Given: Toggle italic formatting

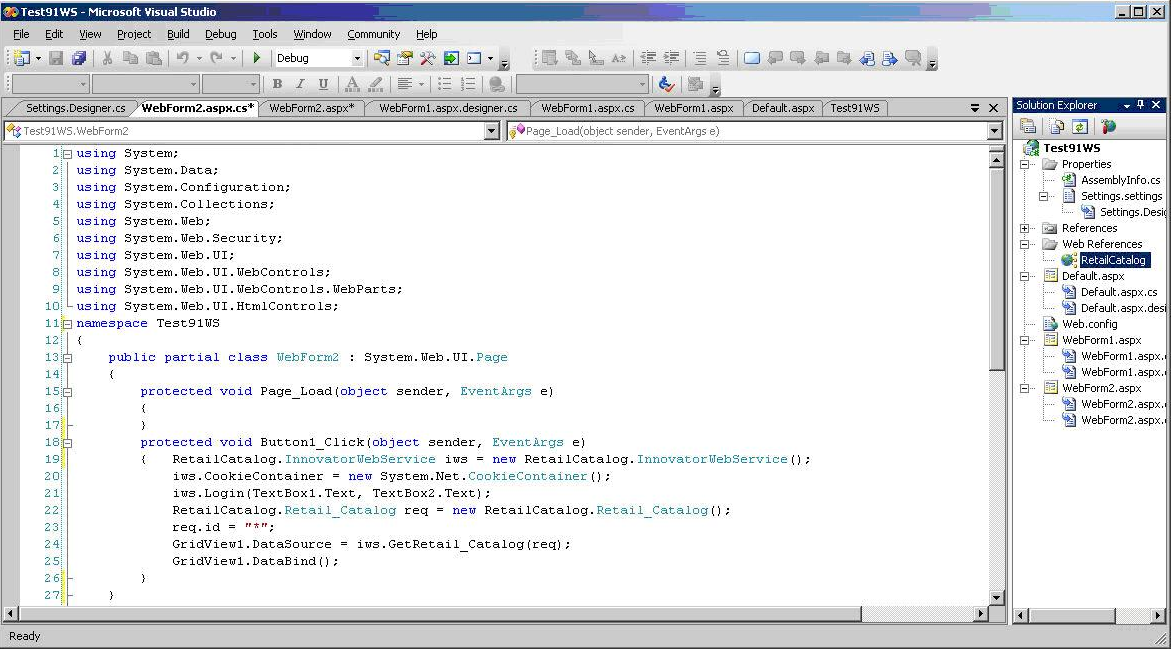Looking at the screenshot, I should [x=300, y=84].
